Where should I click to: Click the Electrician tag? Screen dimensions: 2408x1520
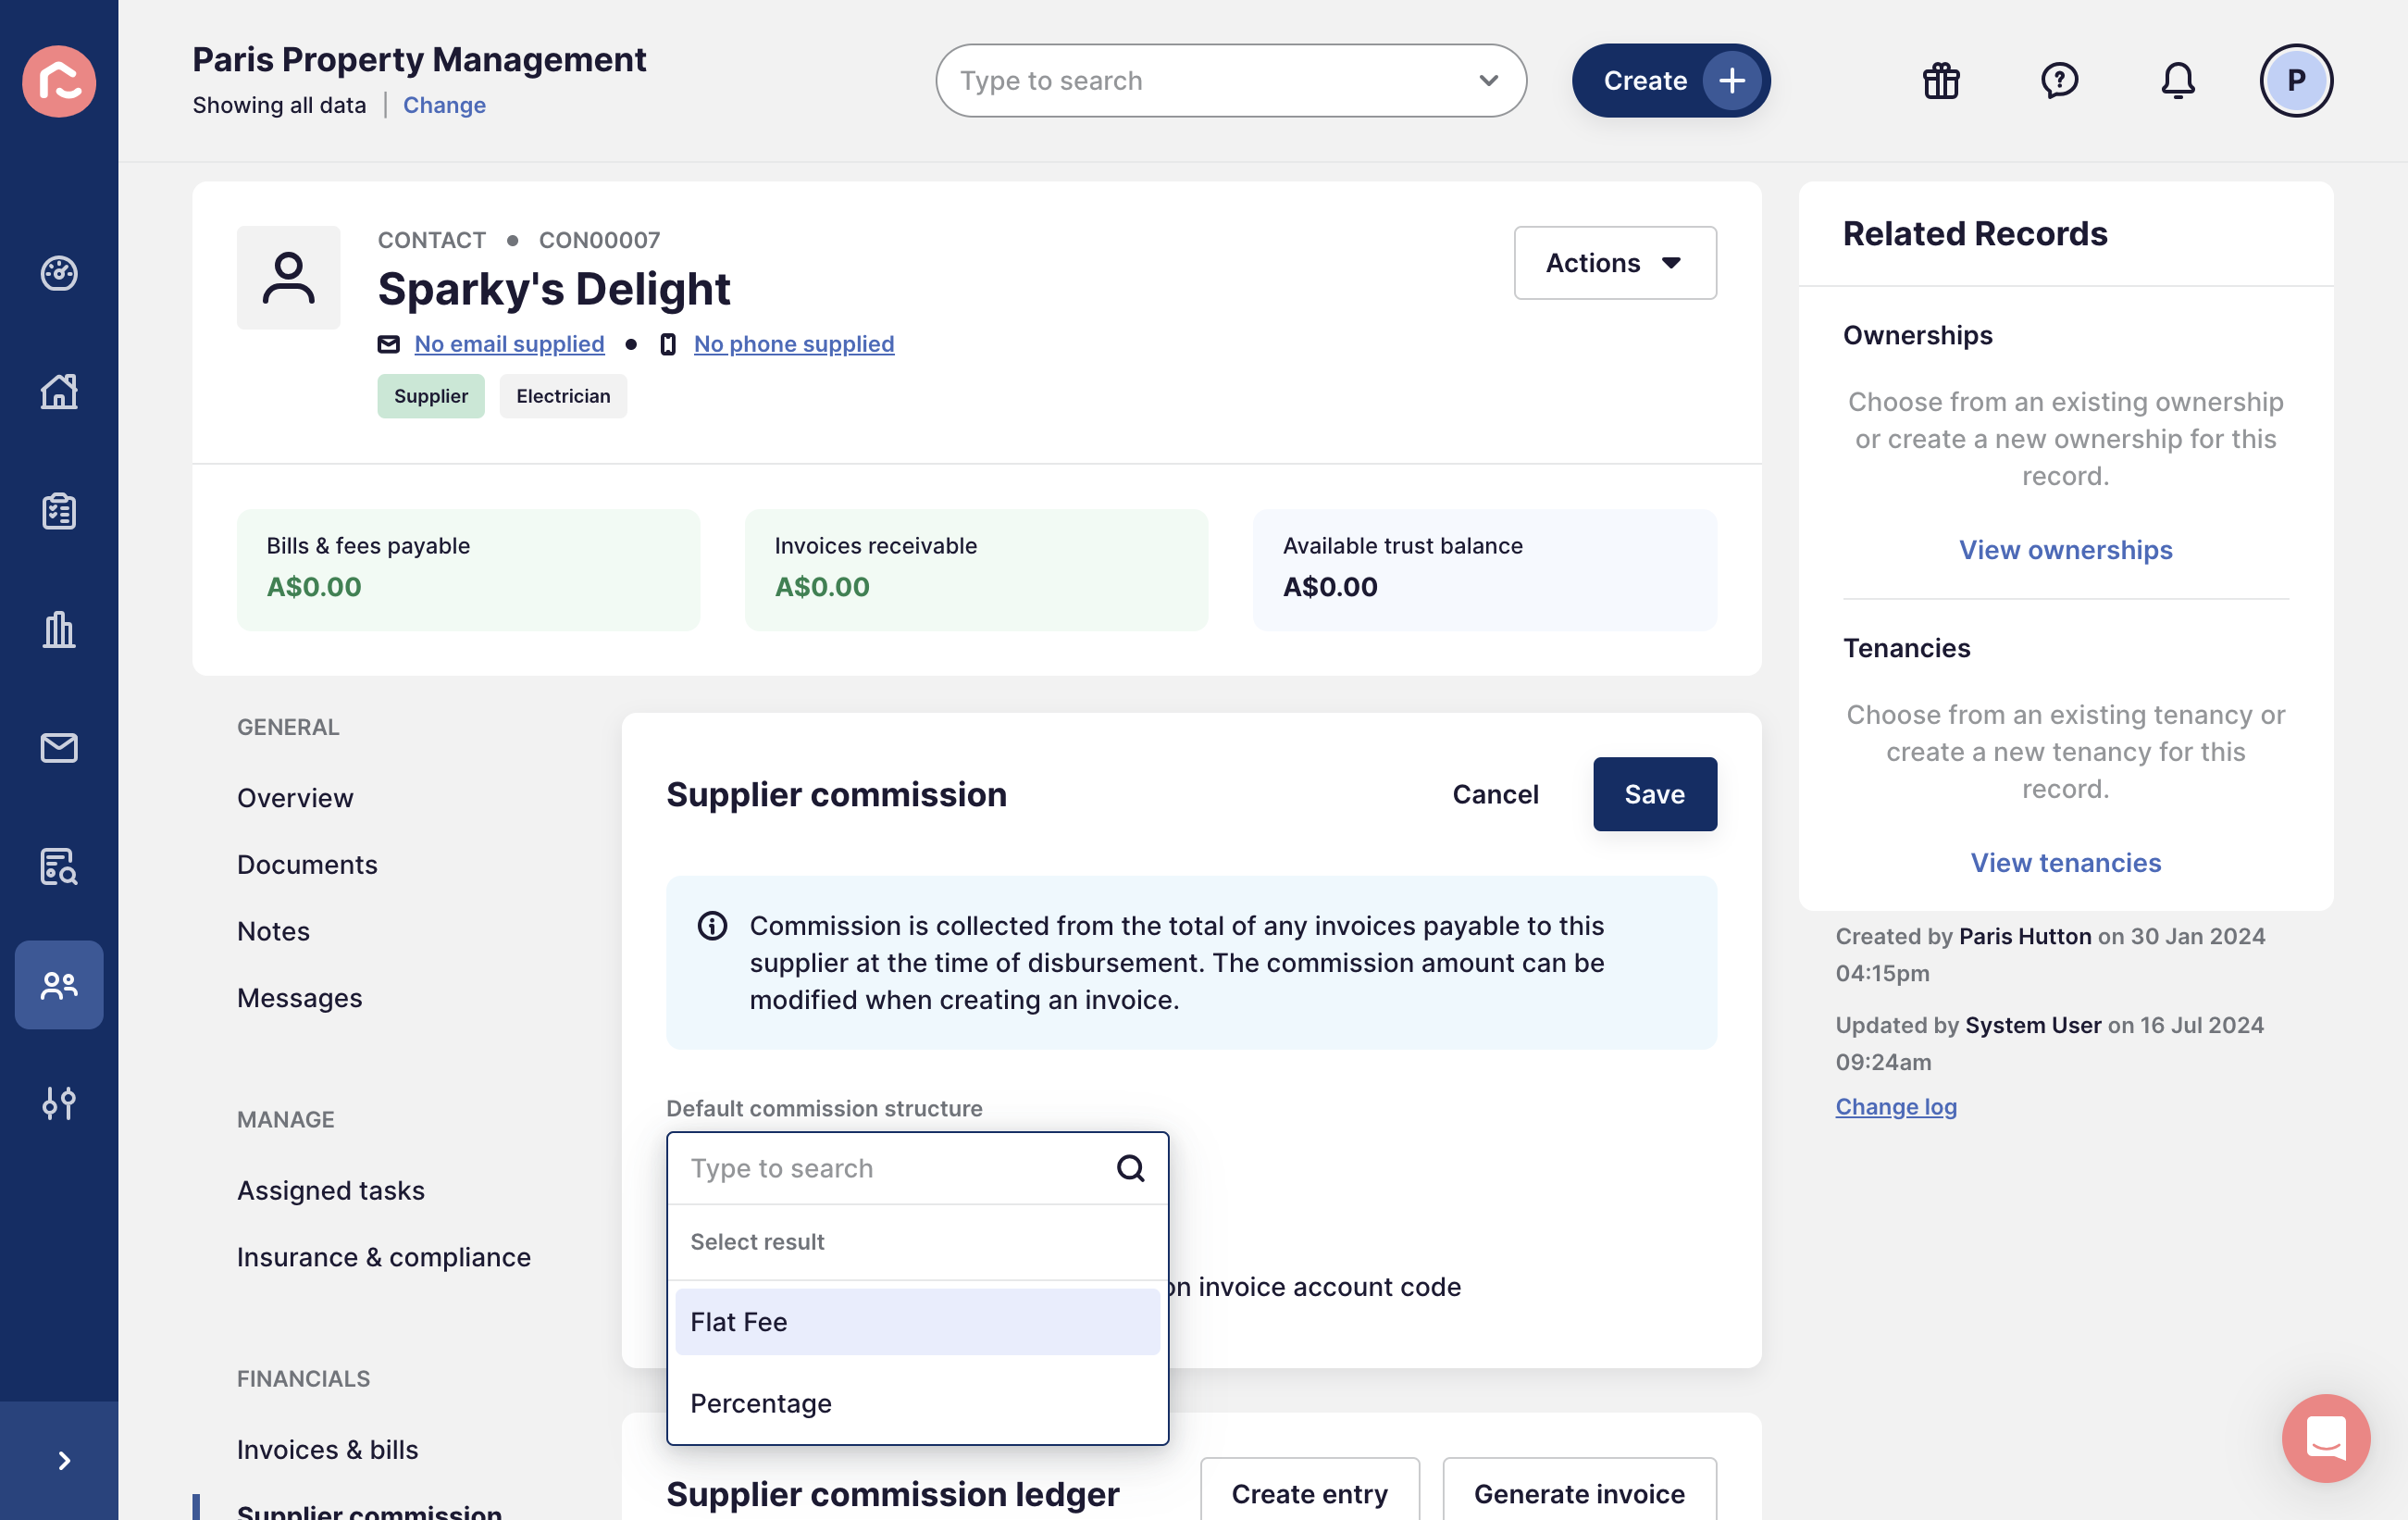[563, 396]
